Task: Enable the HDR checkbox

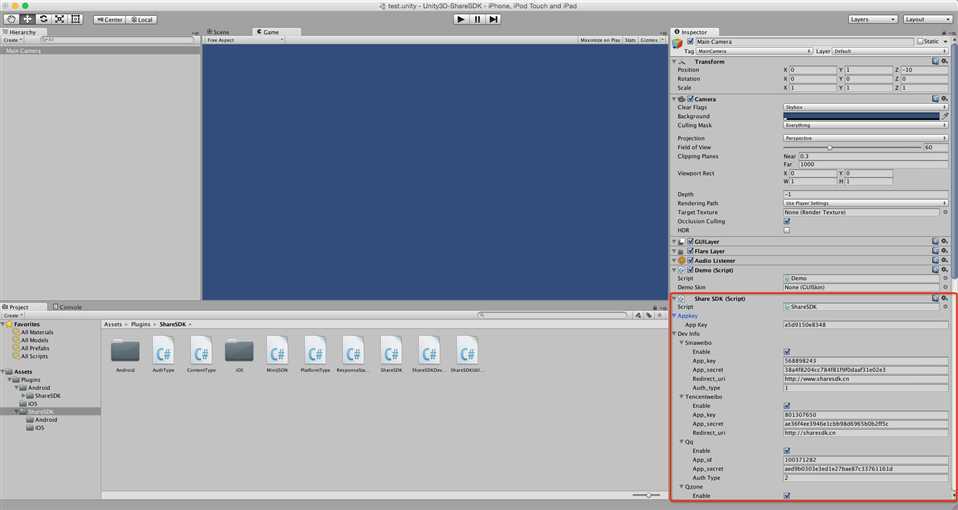Action: point(787,231)
